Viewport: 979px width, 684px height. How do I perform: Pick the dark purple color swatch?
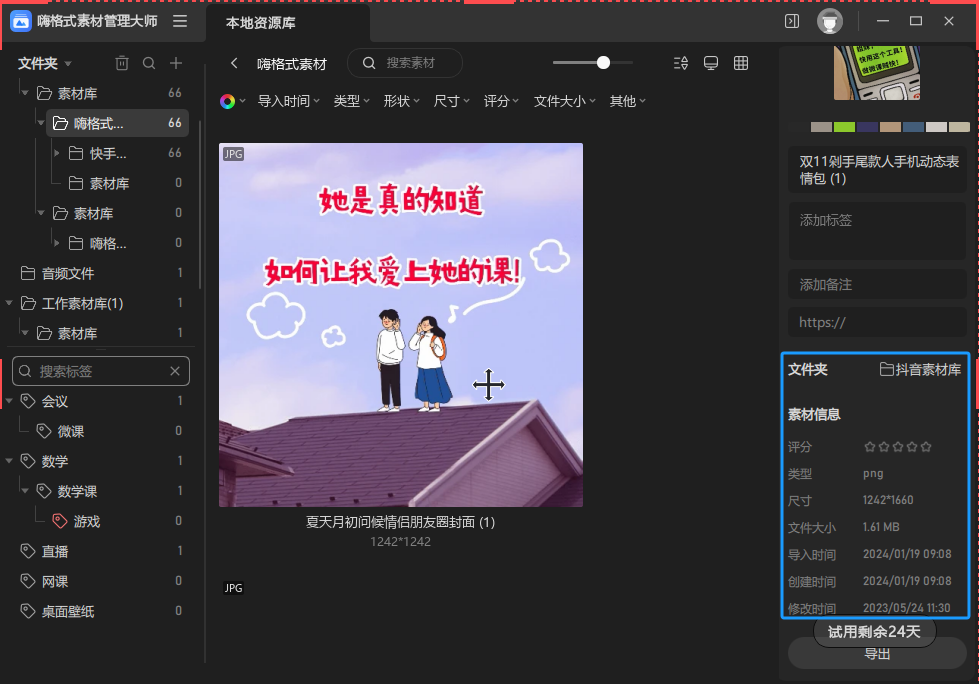coord(867,127)
